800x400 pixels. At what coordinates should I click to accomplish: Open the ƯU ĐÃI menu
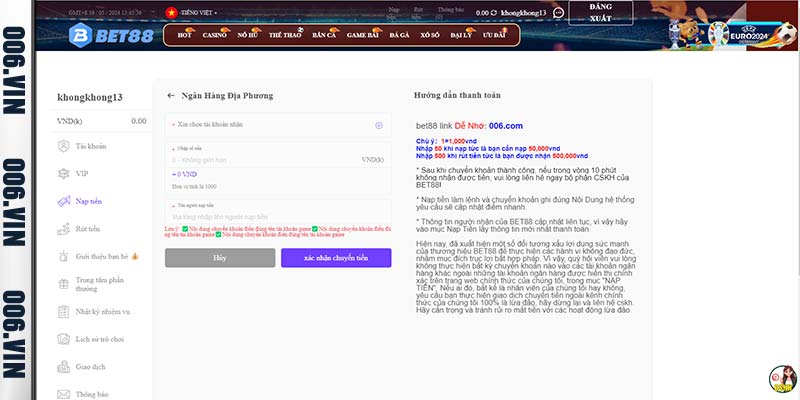(494, 35)
